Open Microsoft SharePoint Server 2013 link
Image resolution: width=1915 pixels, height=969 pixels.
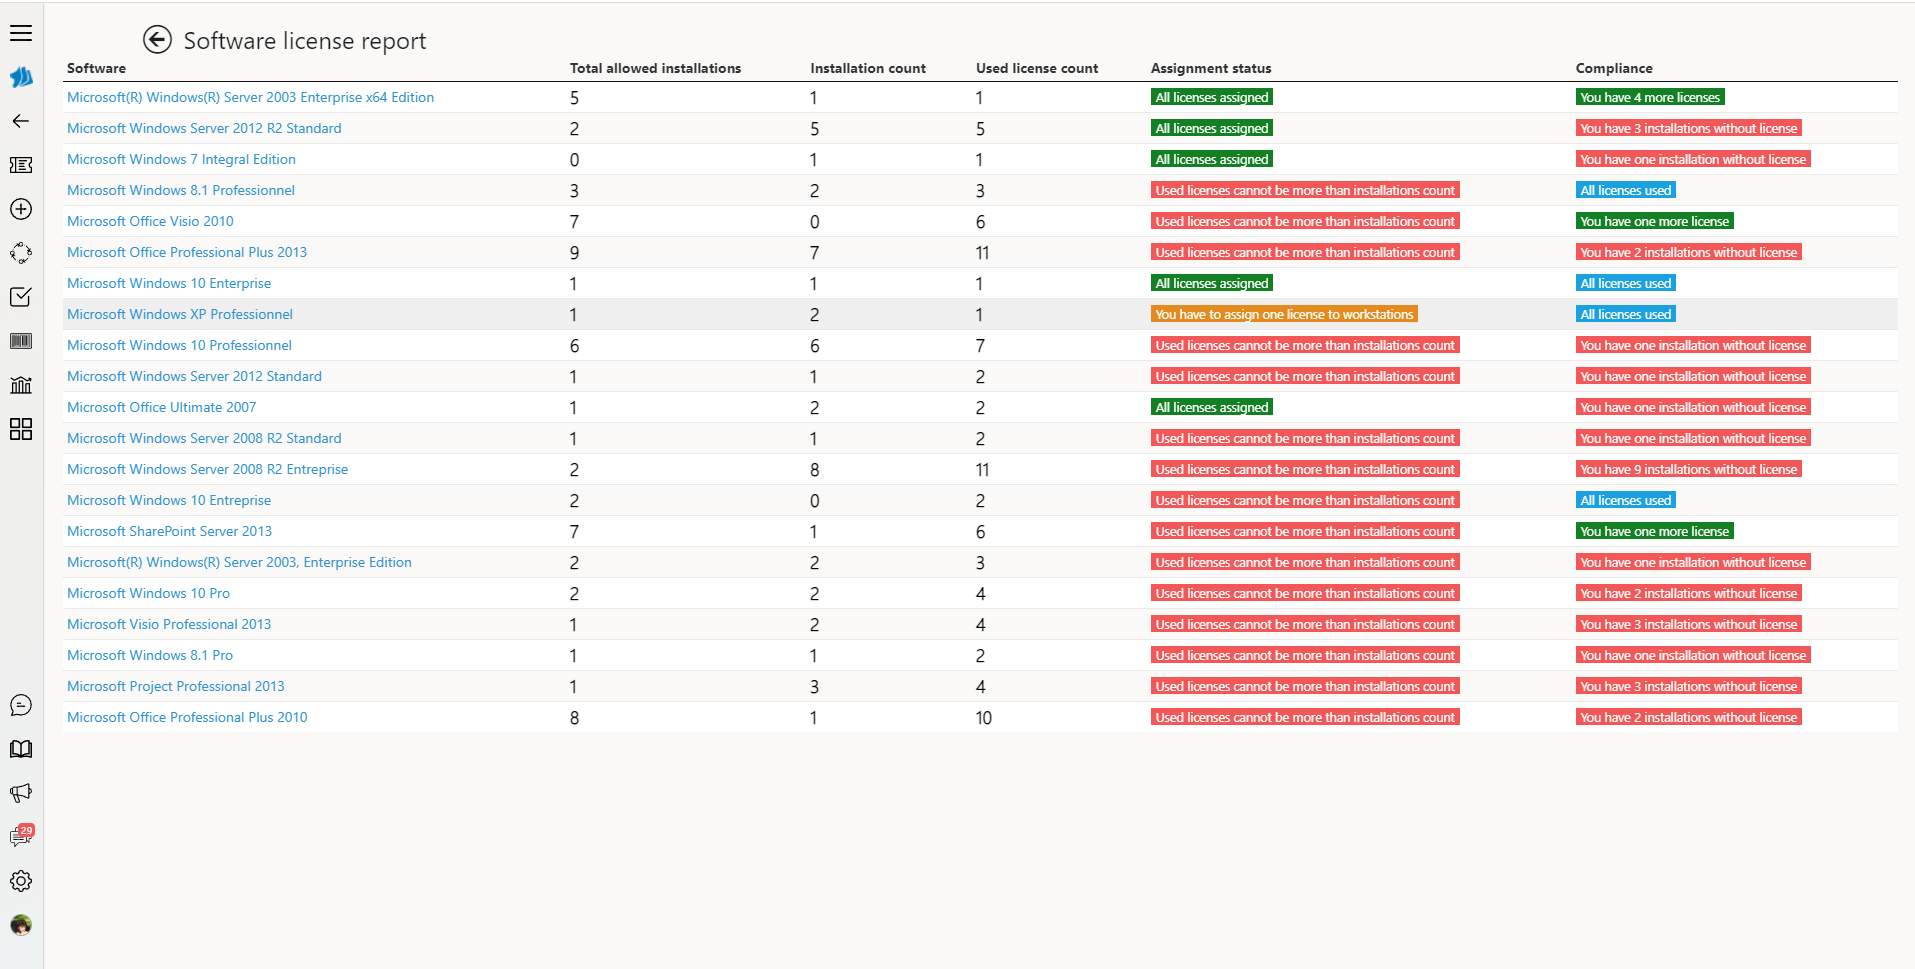(x=169, y=531)
